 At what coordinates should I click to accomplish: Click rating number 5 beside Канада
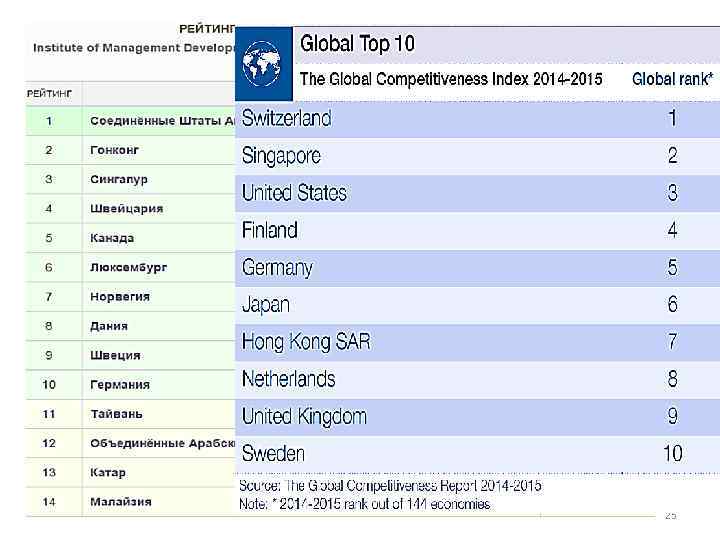coord(49,238)
